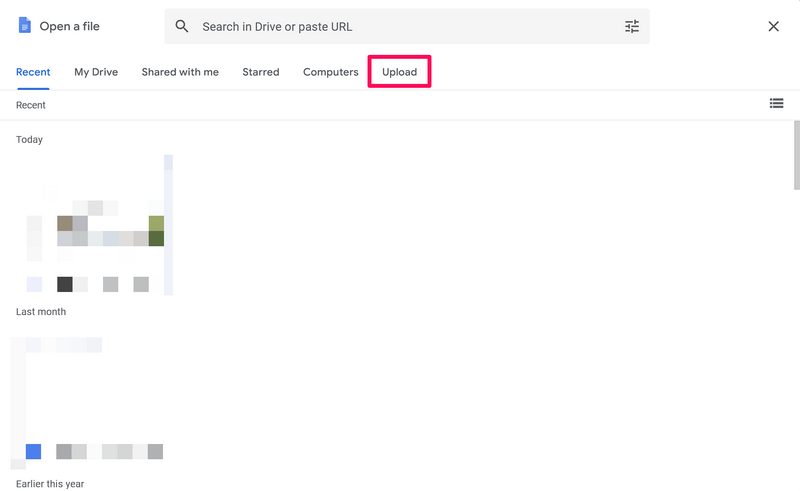
Task: Select the Recent tab
Action: 33,72
